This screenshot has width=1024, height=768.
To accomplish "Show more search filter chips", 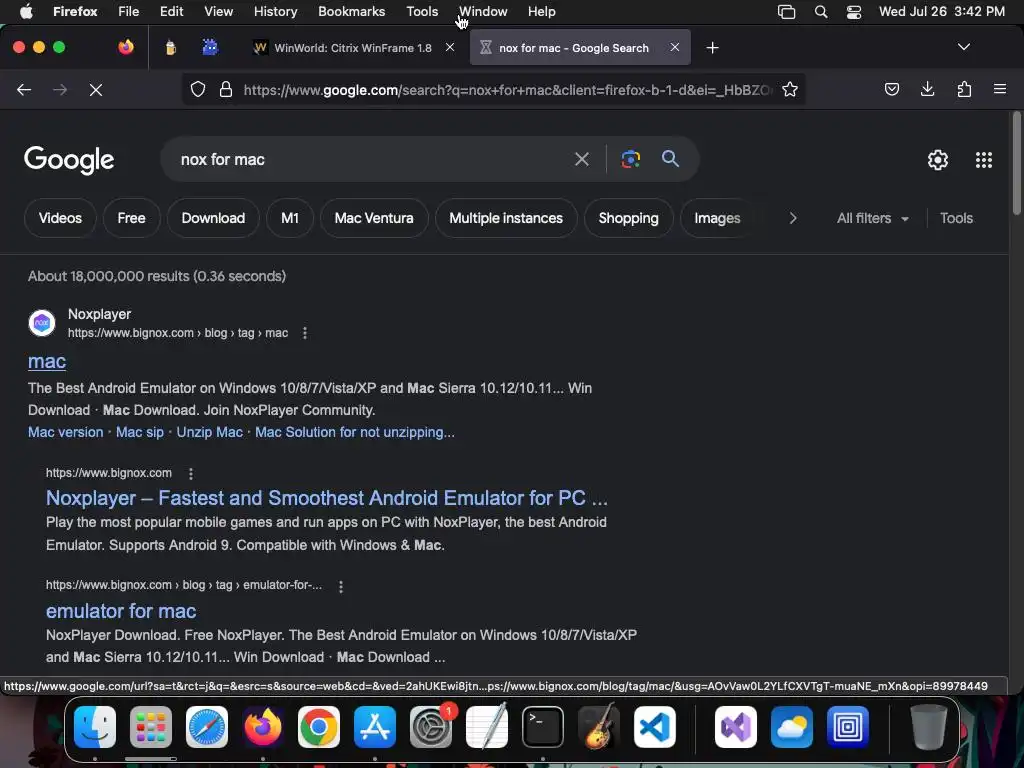I will pyautogui.click(x=793, y=218).
